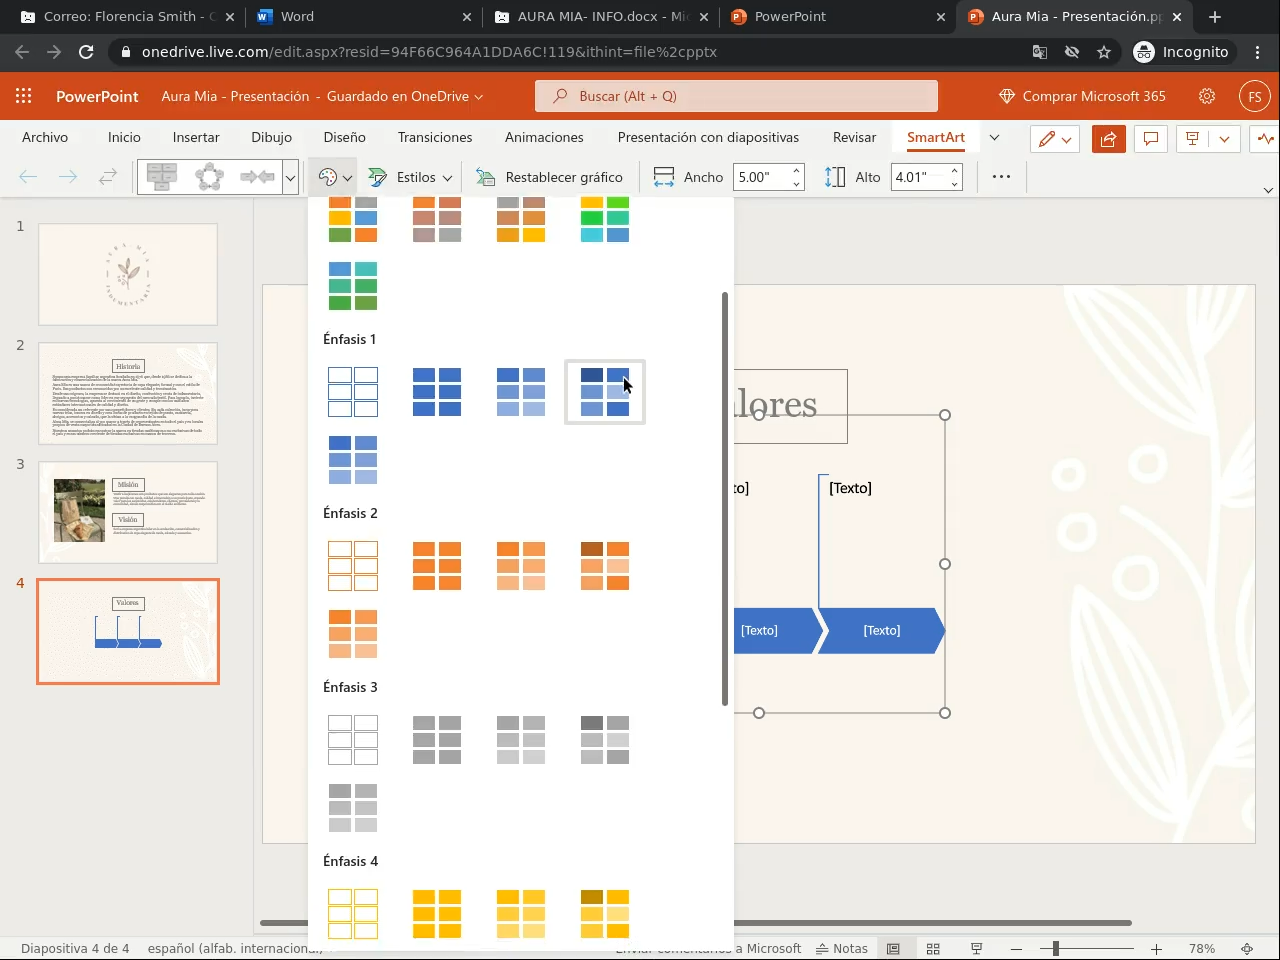Switch to Normal view icon in status bar
Image resolution: width=1280 pixels, height=960 pixels.
(x=894, y=948)
